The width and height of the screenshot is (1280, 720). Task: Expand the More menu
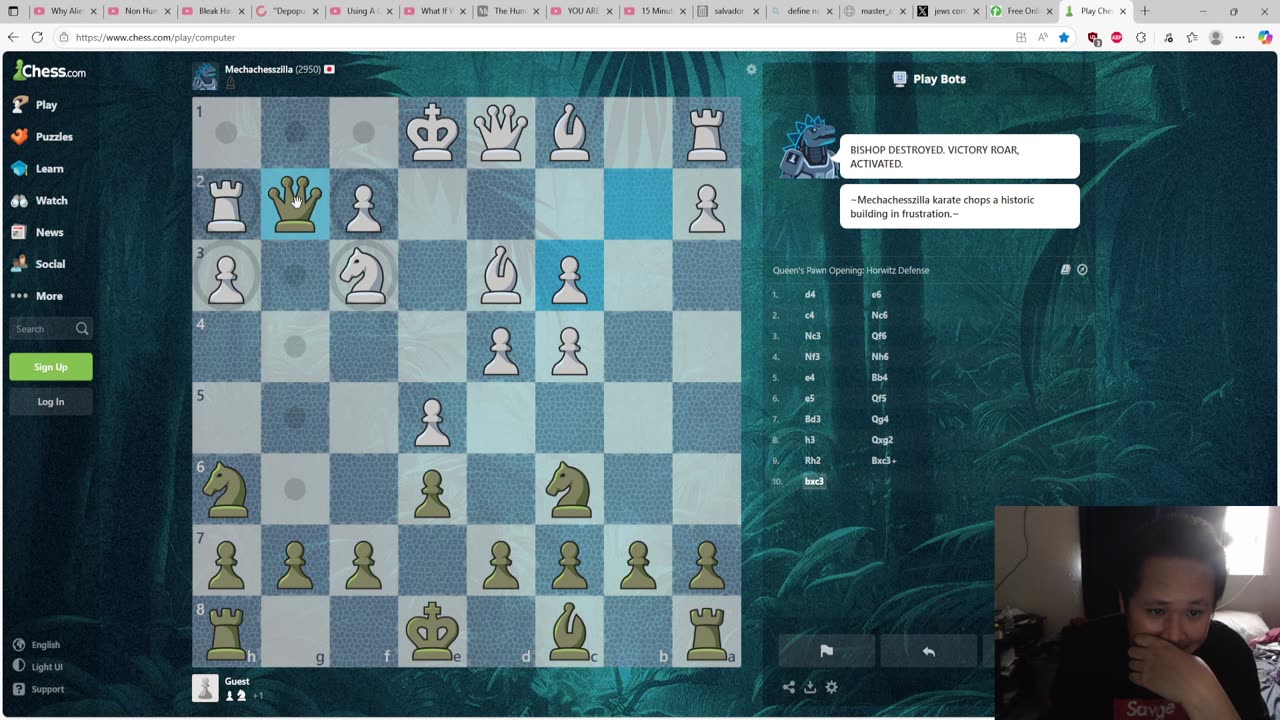(49, 297)
